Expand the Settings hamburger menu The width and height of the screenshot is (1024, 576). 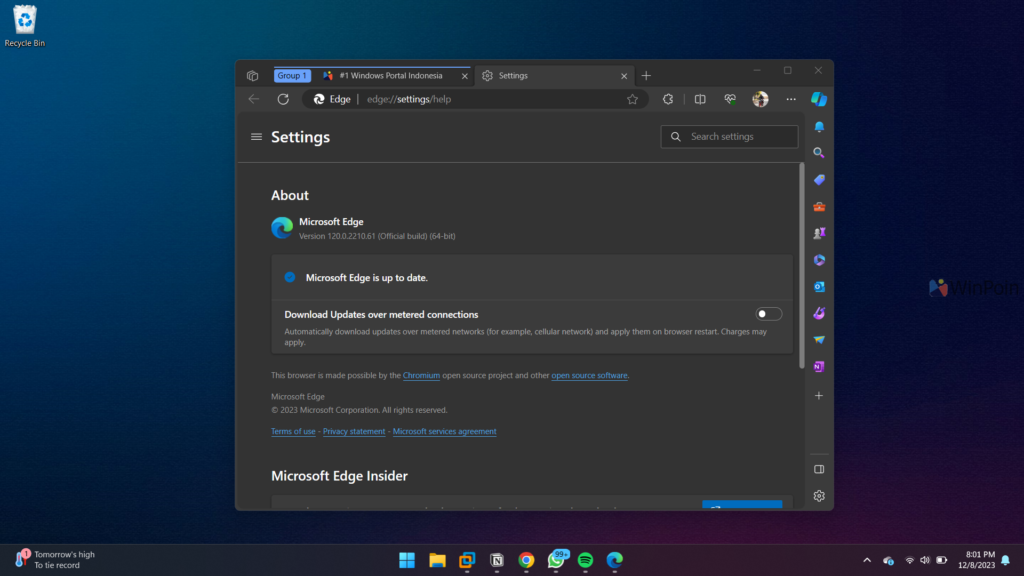click(x=257, y=137)
